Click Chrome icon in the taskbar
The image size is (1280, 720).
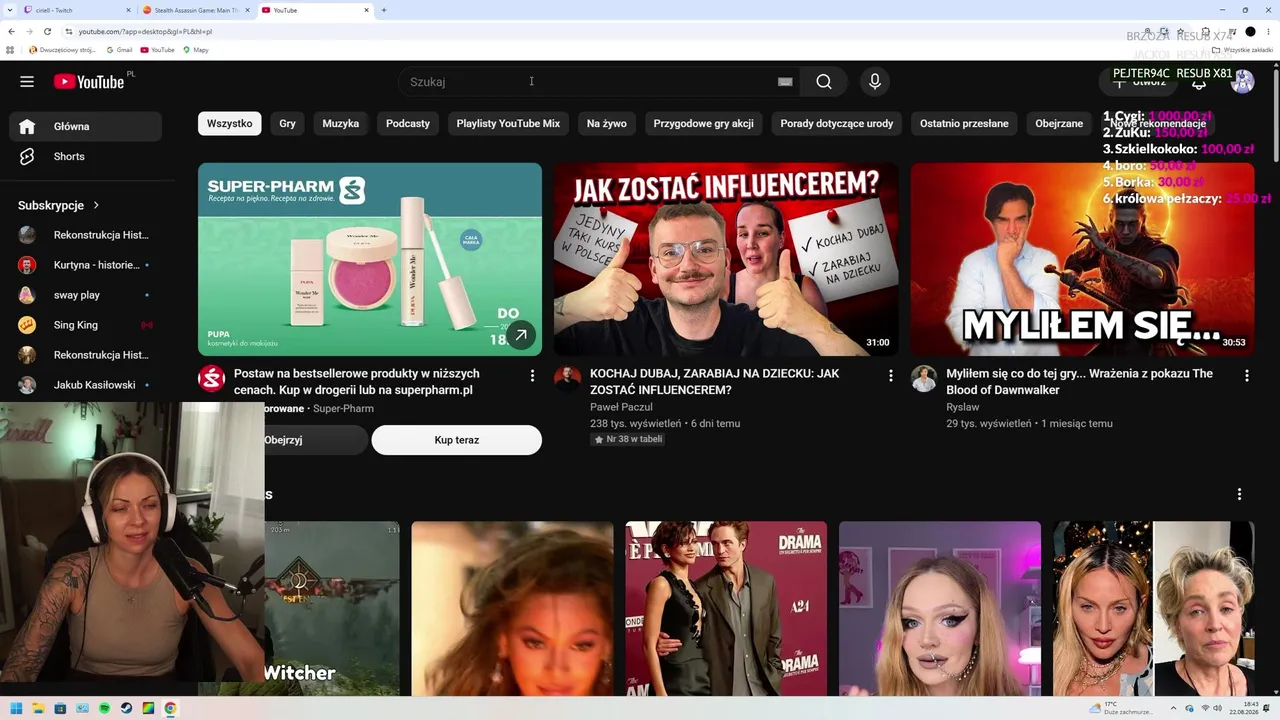point(170,708)
